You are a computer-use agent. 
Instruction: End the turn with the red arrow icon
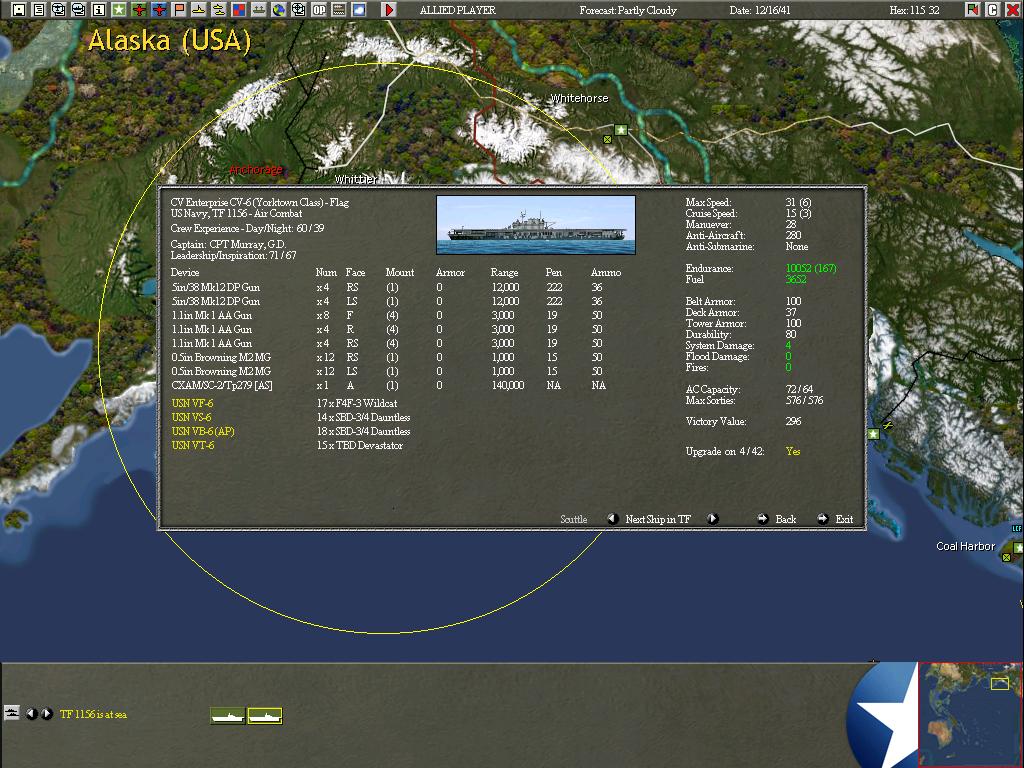(389, 11)
